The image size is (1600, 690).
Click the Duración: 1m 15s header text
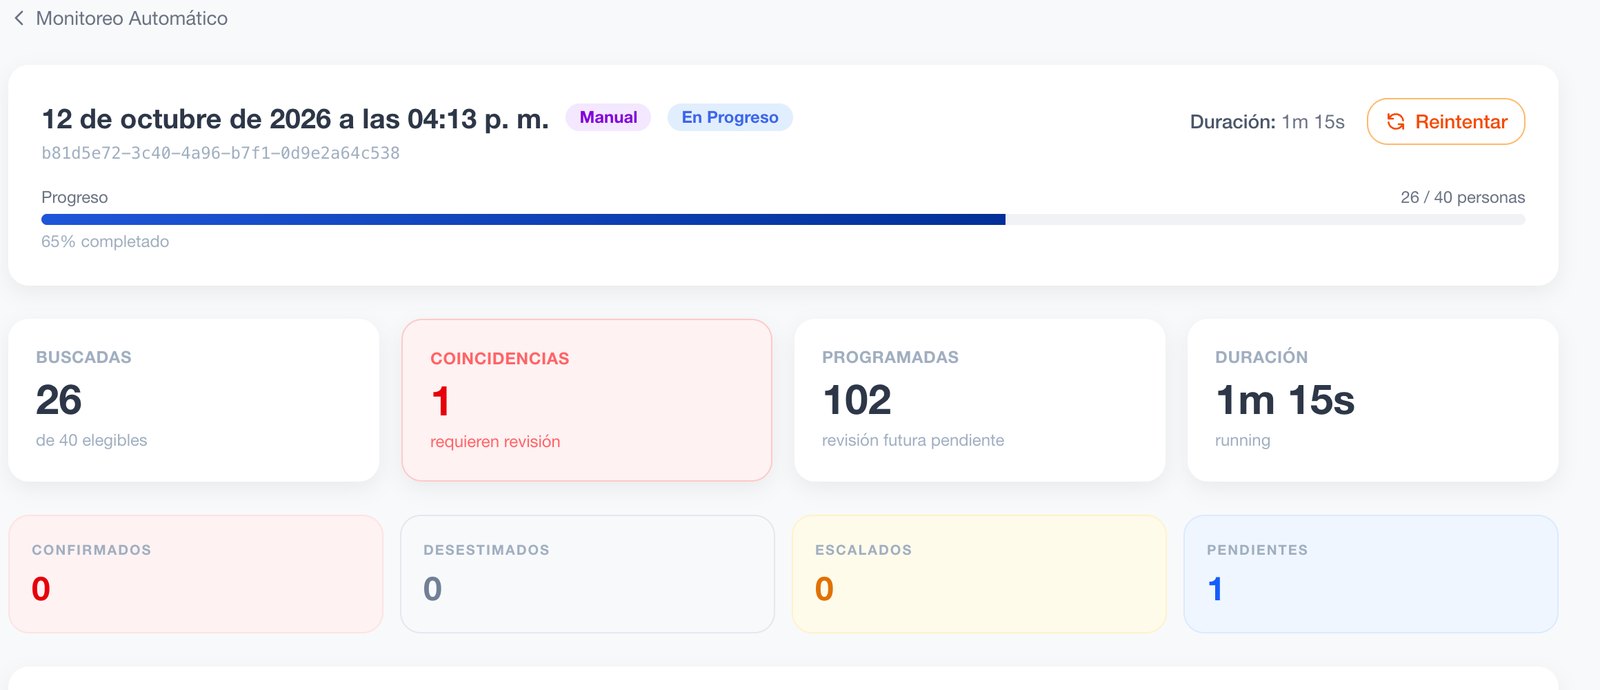(x=1267, y=122)
